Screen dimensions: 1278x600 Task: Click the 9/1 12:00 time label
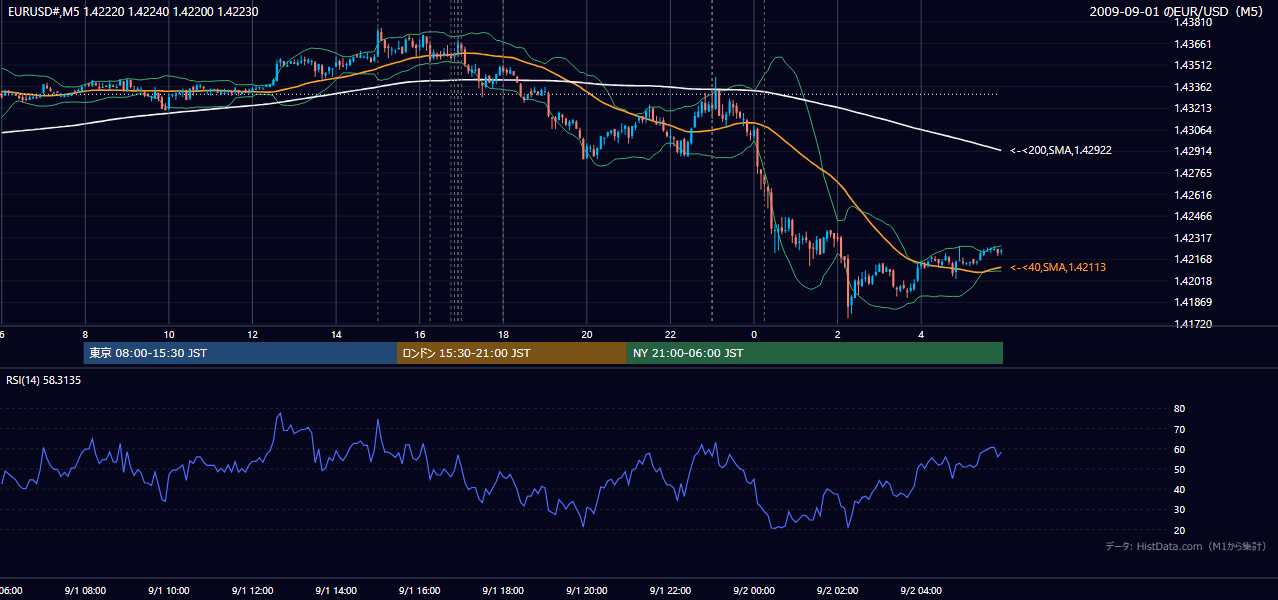pos(252,591)
